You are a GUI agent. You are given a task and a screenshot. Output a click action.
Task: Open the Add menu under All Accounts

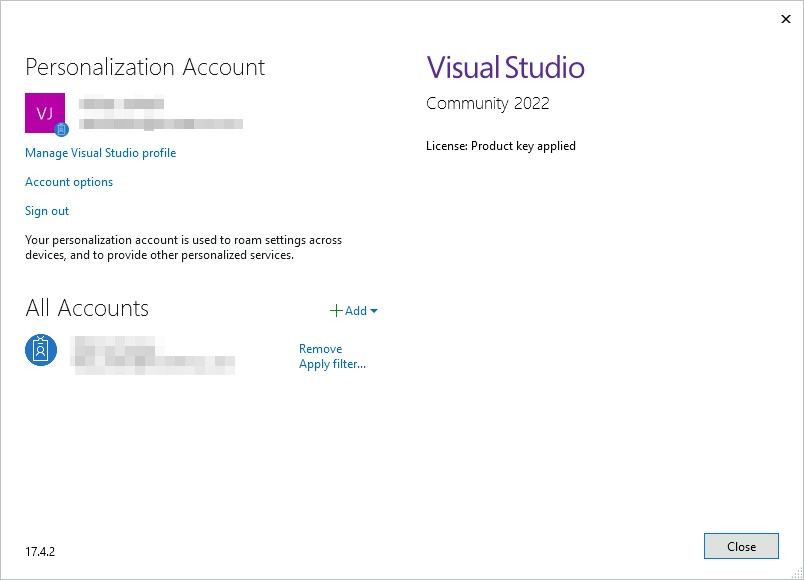click(354, 311)
